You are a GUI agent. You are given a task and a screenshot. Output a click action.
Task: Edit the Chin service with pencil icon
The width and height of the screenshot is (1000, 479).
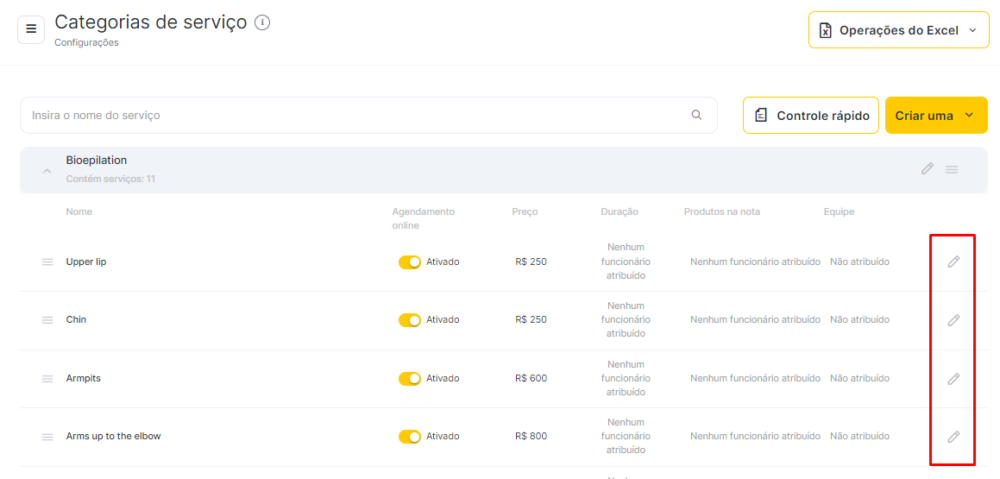coord(953,320)
